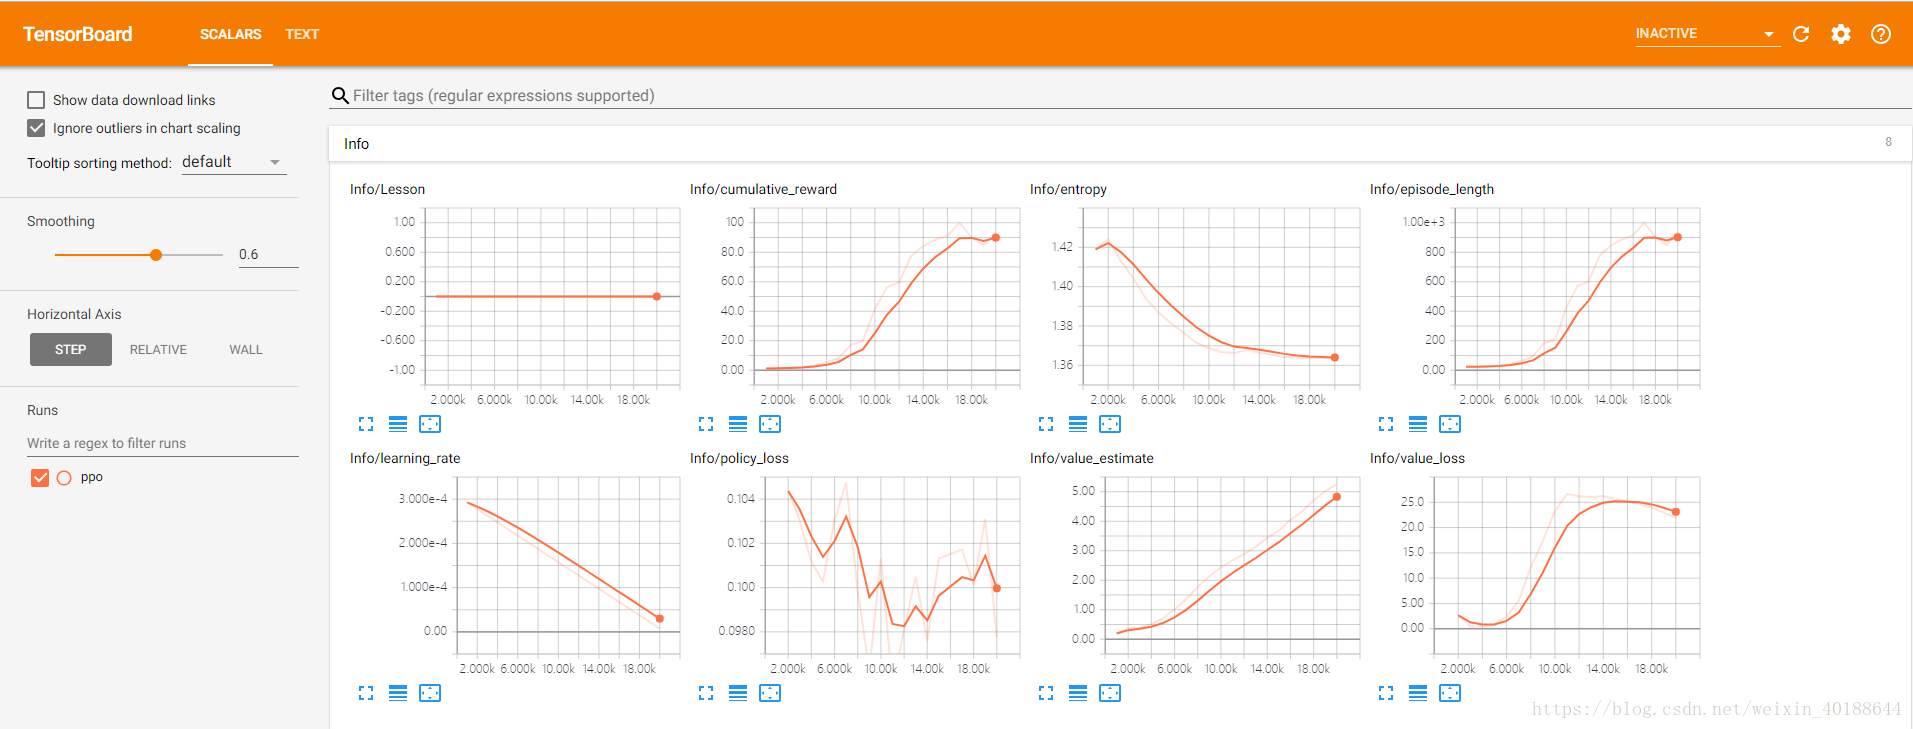
Task: Open TensorBoard settings gear
Action: 1841,34
